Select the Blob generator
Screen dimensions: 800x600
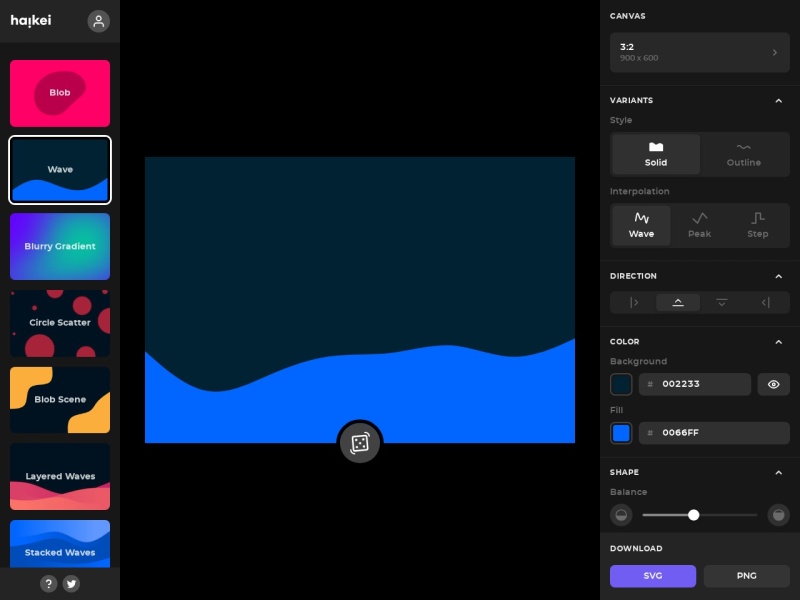60,93
